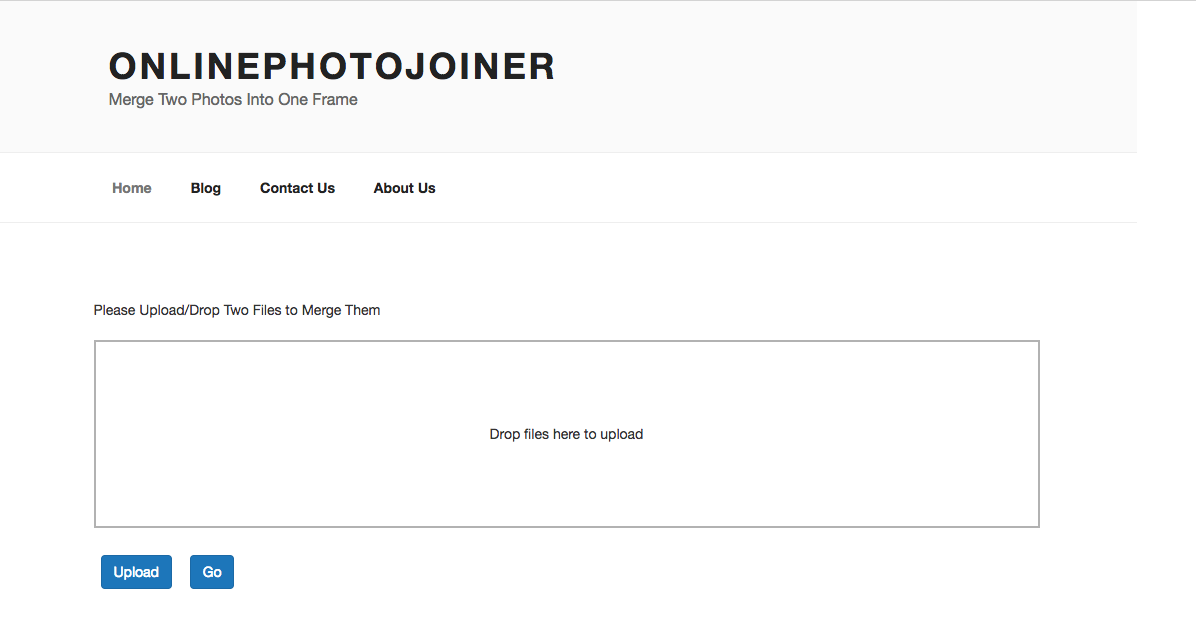
Task: Click the site subtitle under the logo
Action: [x=233, y=100]
